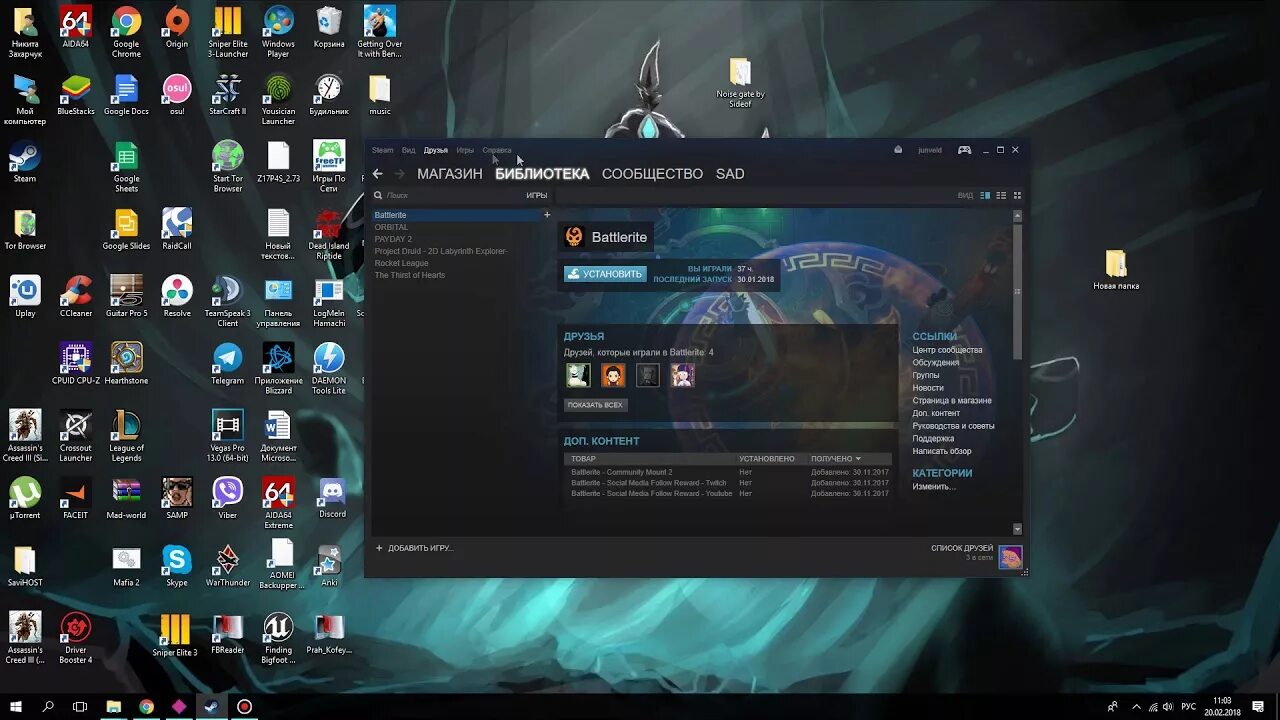Screen dimensions: 1280x720
Task: Open the Страница в магазине link
Action: click(x=952, y=401)
